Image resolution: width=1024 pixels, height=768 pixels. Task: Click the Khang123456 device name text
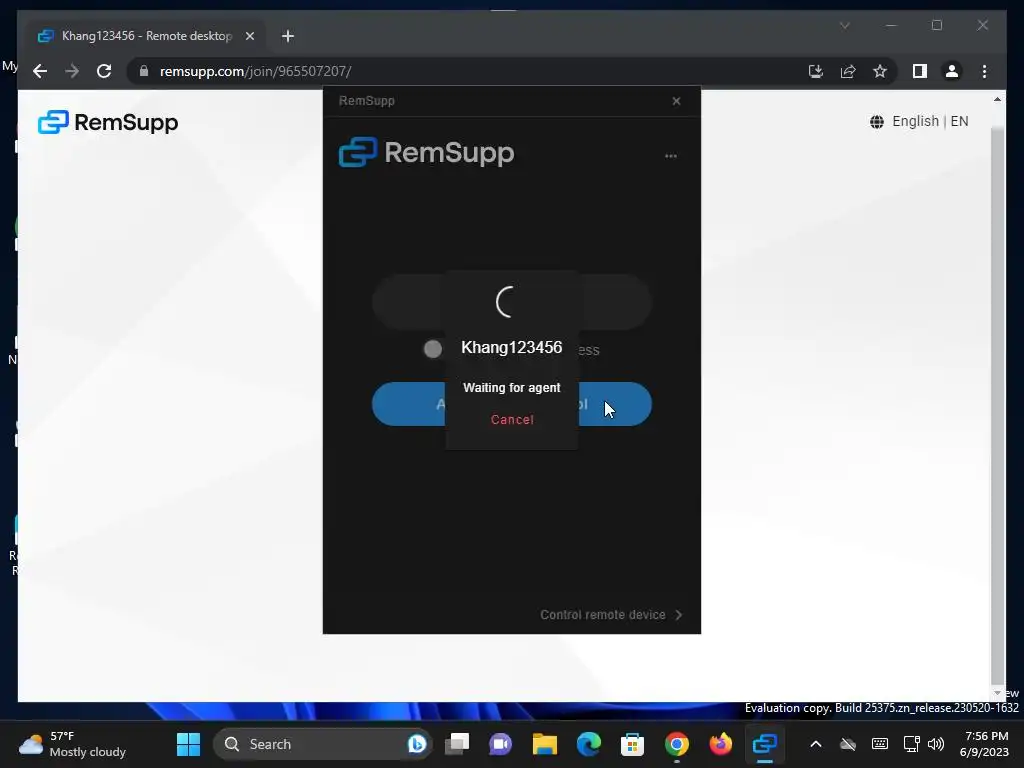pyautogui.click(x=511, y=347)
